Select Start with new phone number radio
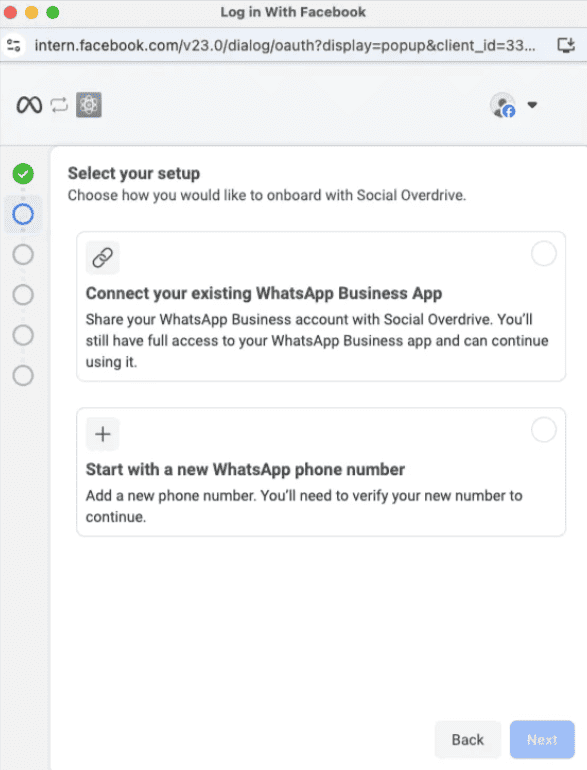 pos(544,430)
